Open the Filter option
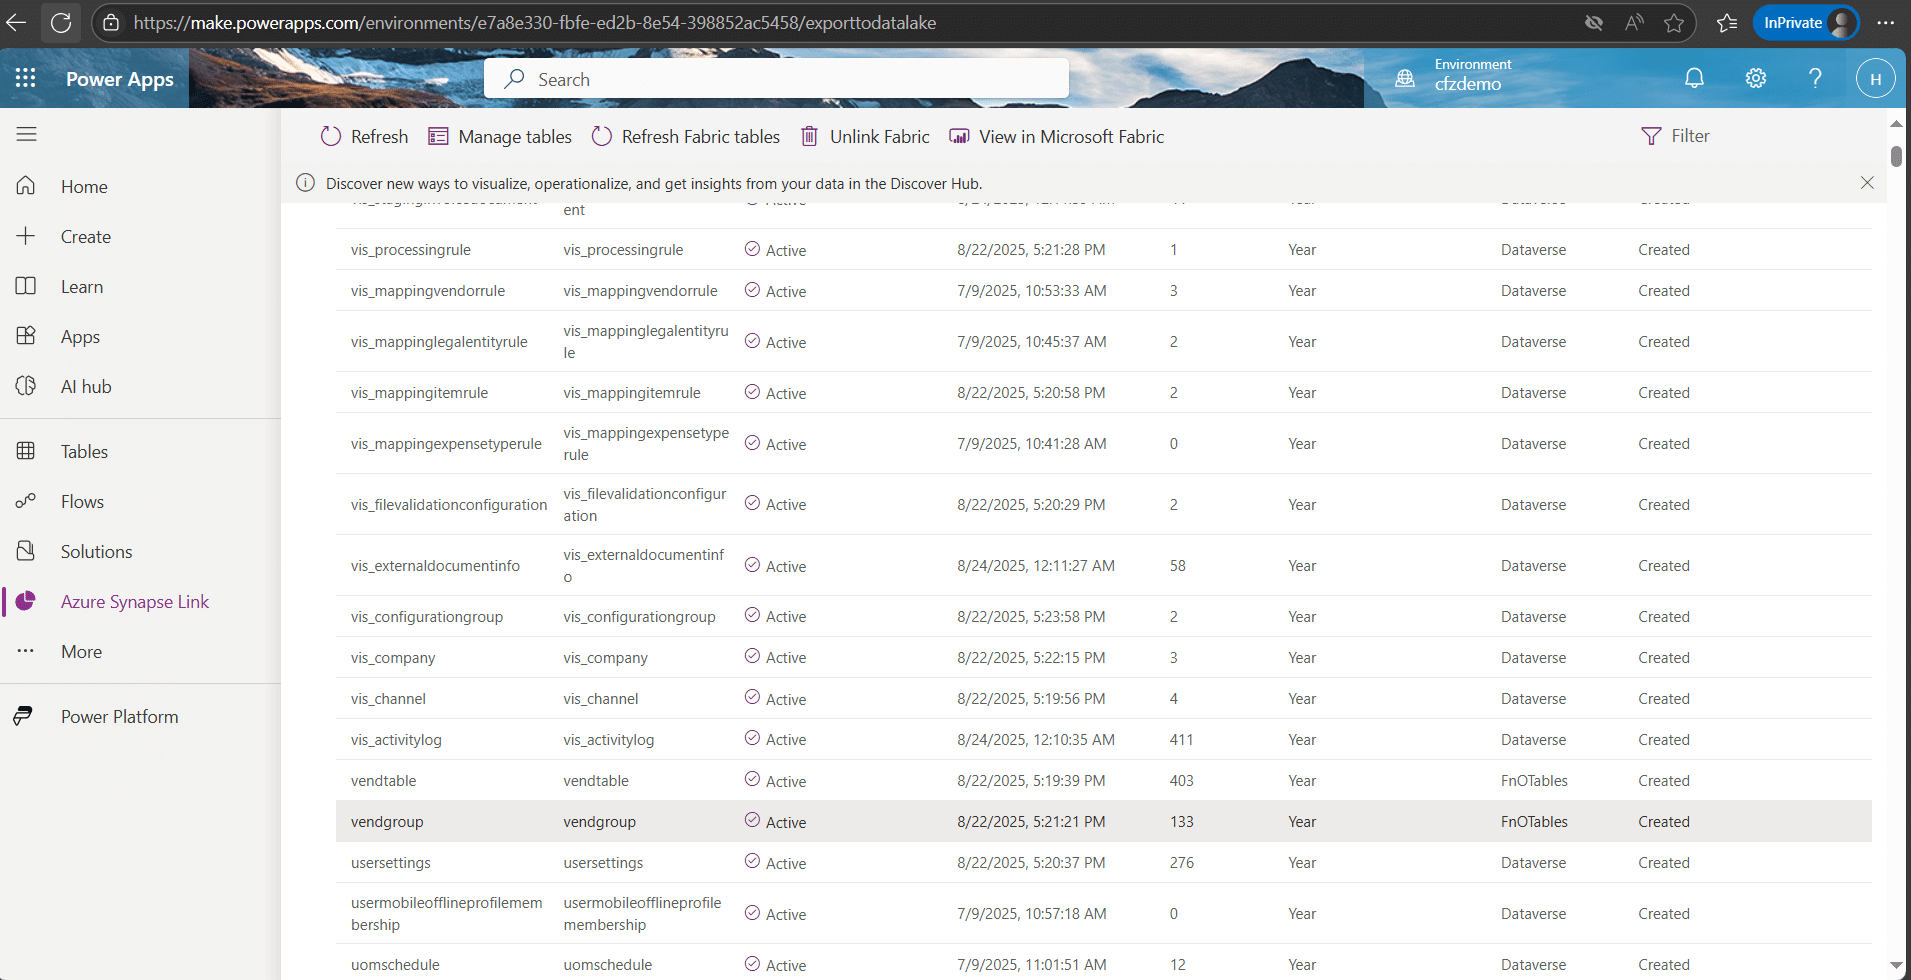This screenshot has height=980, width=1911. (x=1675, y=136)
